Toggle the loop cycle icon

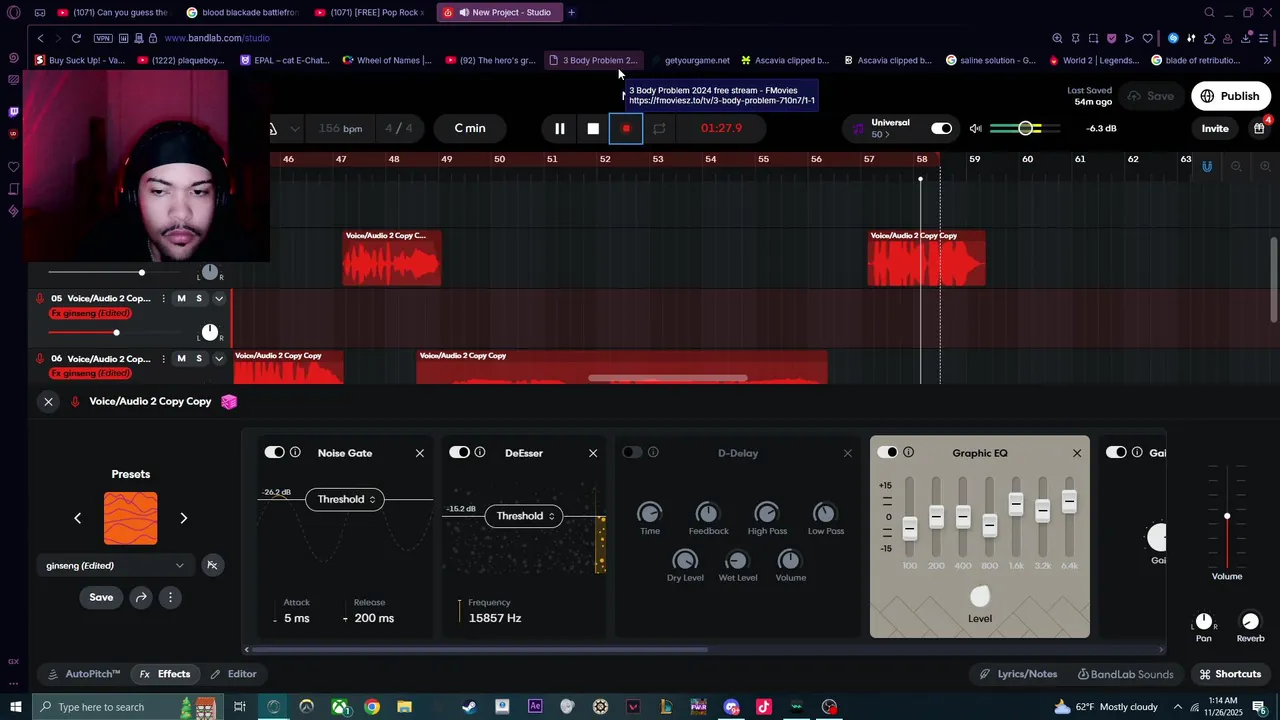tap(659, 128)
